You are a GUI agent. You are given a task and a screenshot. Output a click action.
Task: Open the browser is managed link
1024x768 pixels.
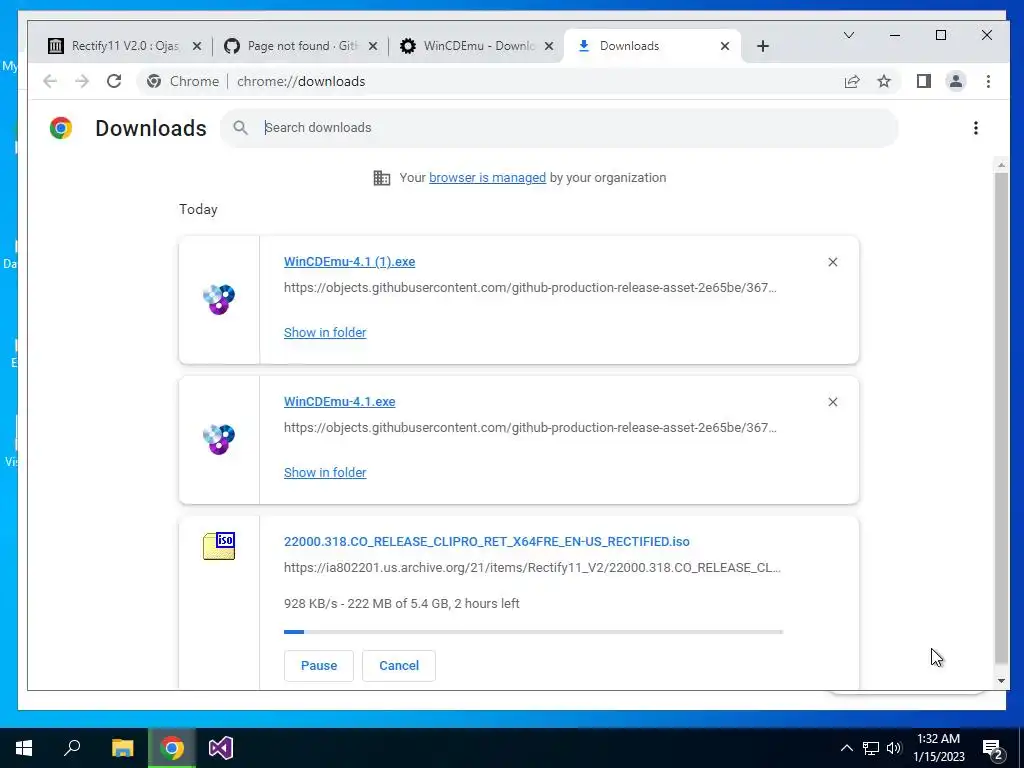point(487,178)
